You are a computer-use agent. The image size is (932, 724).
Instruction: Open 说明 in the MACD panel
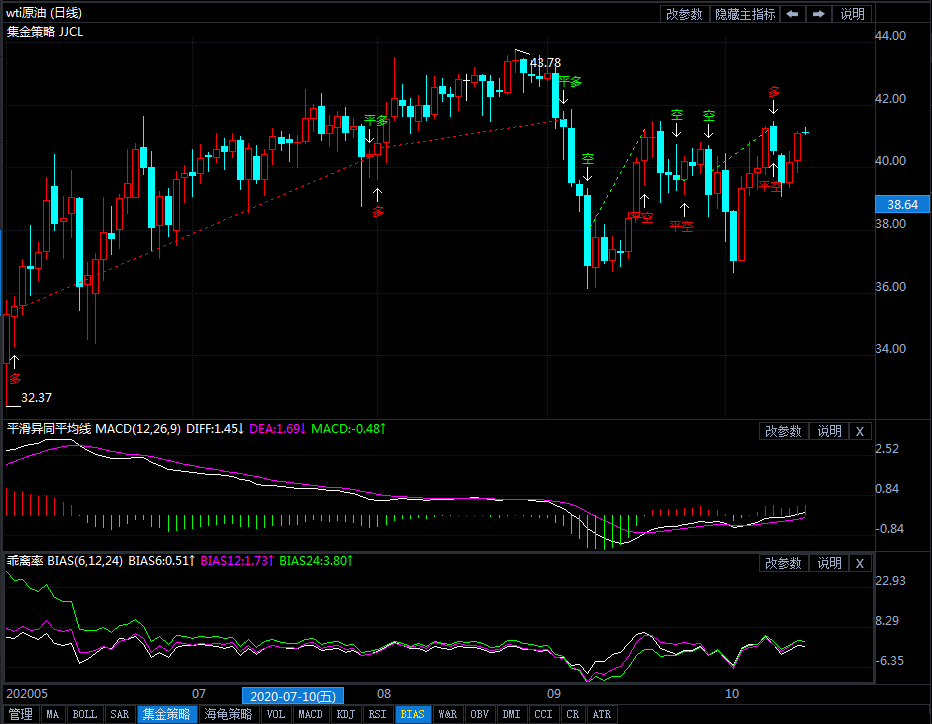[829, 431]
